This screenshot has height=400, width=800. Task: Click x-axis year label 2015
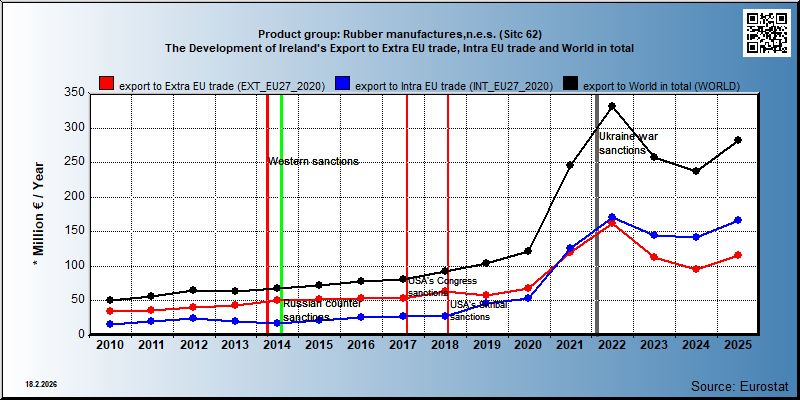pos(319,345)
